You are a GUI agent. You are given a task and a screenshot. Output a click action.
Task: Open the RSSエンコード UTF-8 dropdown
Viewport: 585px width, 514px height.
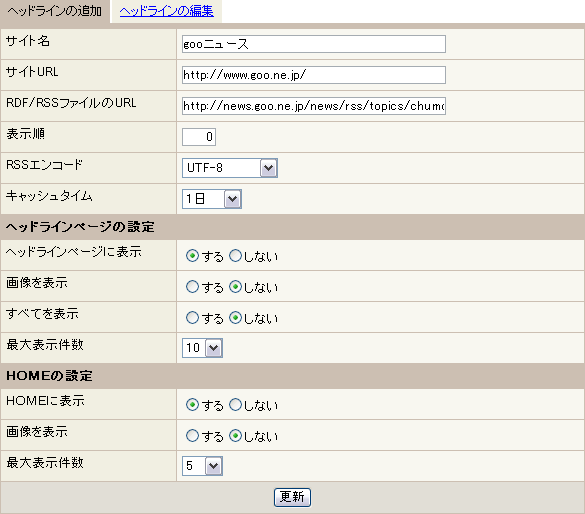(230, 168)
